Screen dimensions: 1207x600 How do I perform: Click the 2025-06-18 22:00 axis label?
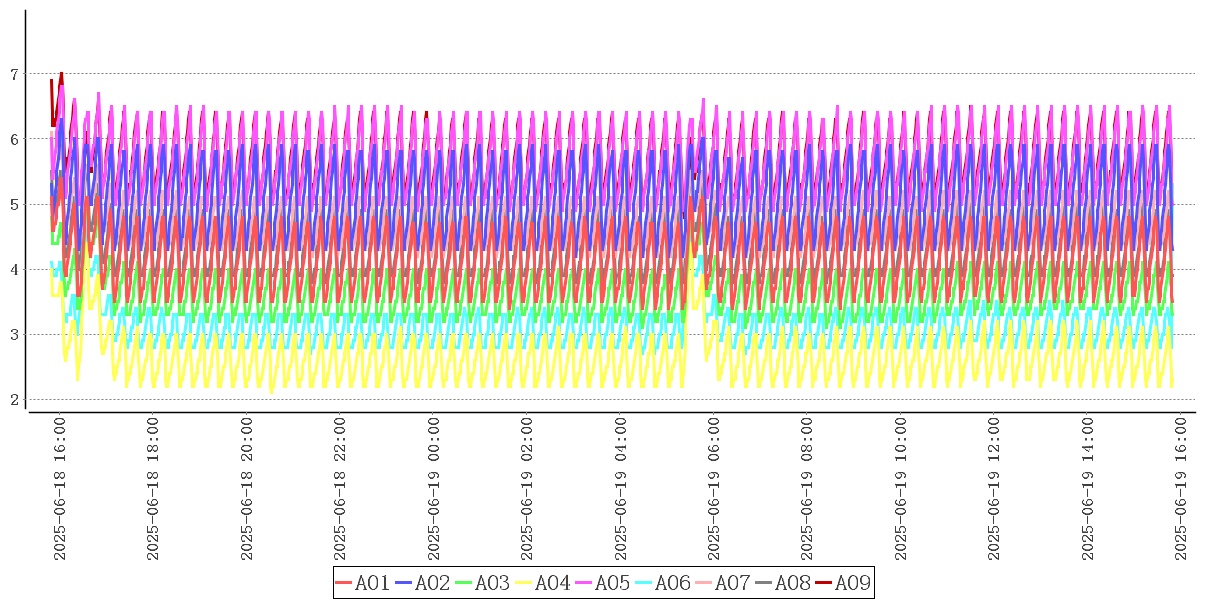click(x=340, y=488)
